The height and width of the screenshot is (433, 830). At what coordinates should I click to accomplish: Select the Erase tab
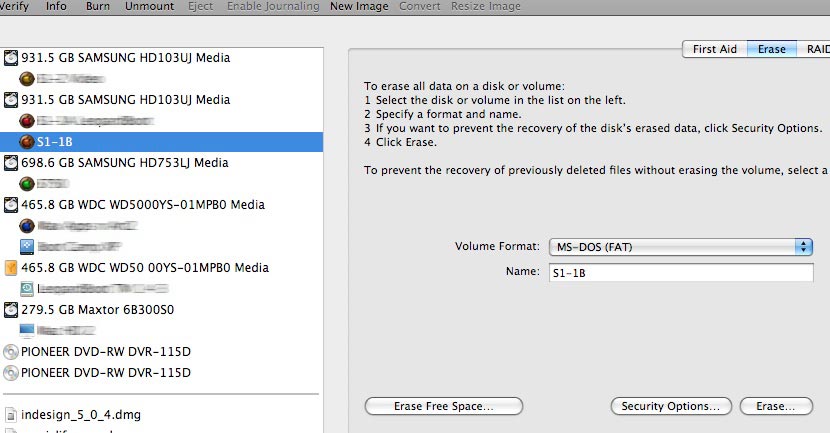[x=772, y=49]
